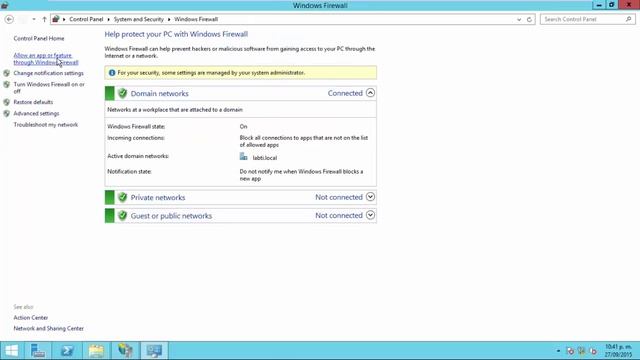Screen dimensions: 640x360
Task: Open Troubleshoot my network
Action: click(45, 125)
